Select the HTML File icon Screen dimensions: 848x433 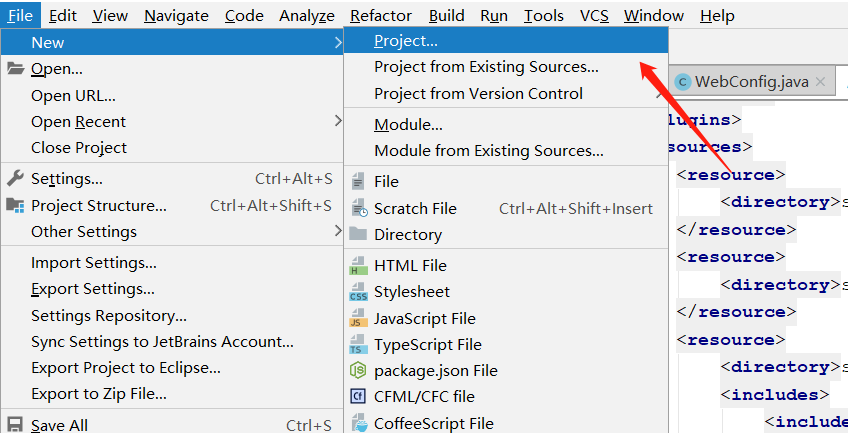[x=358, y=265]
